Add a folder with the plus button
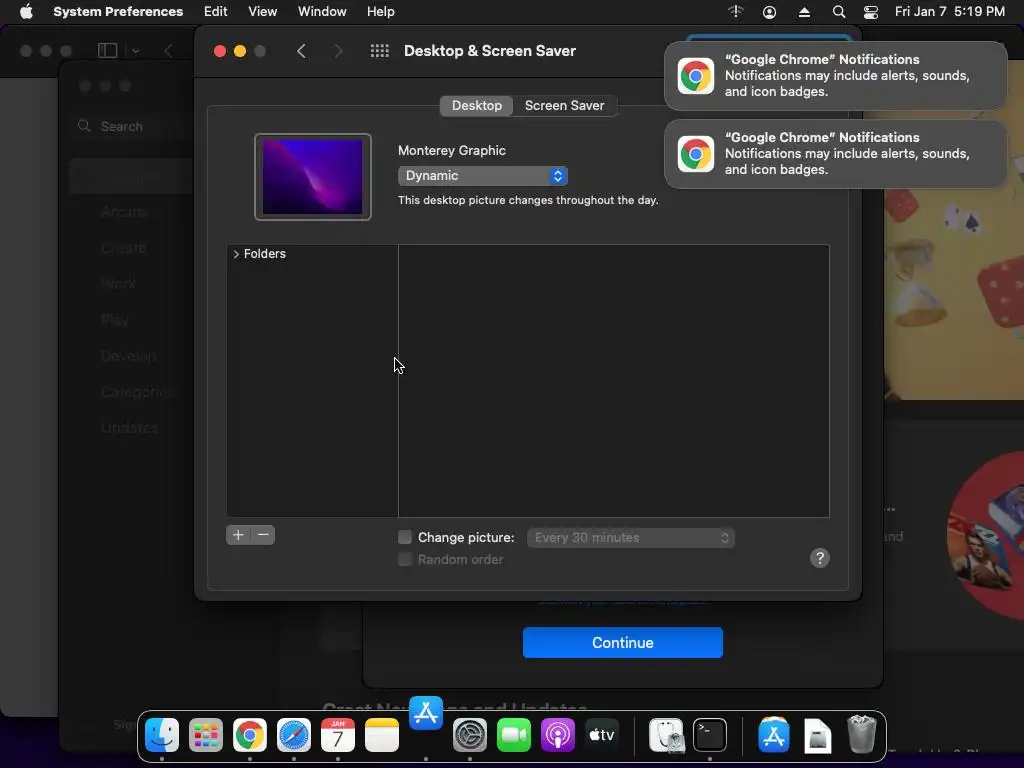1024x768 pixels. point(238,535)
